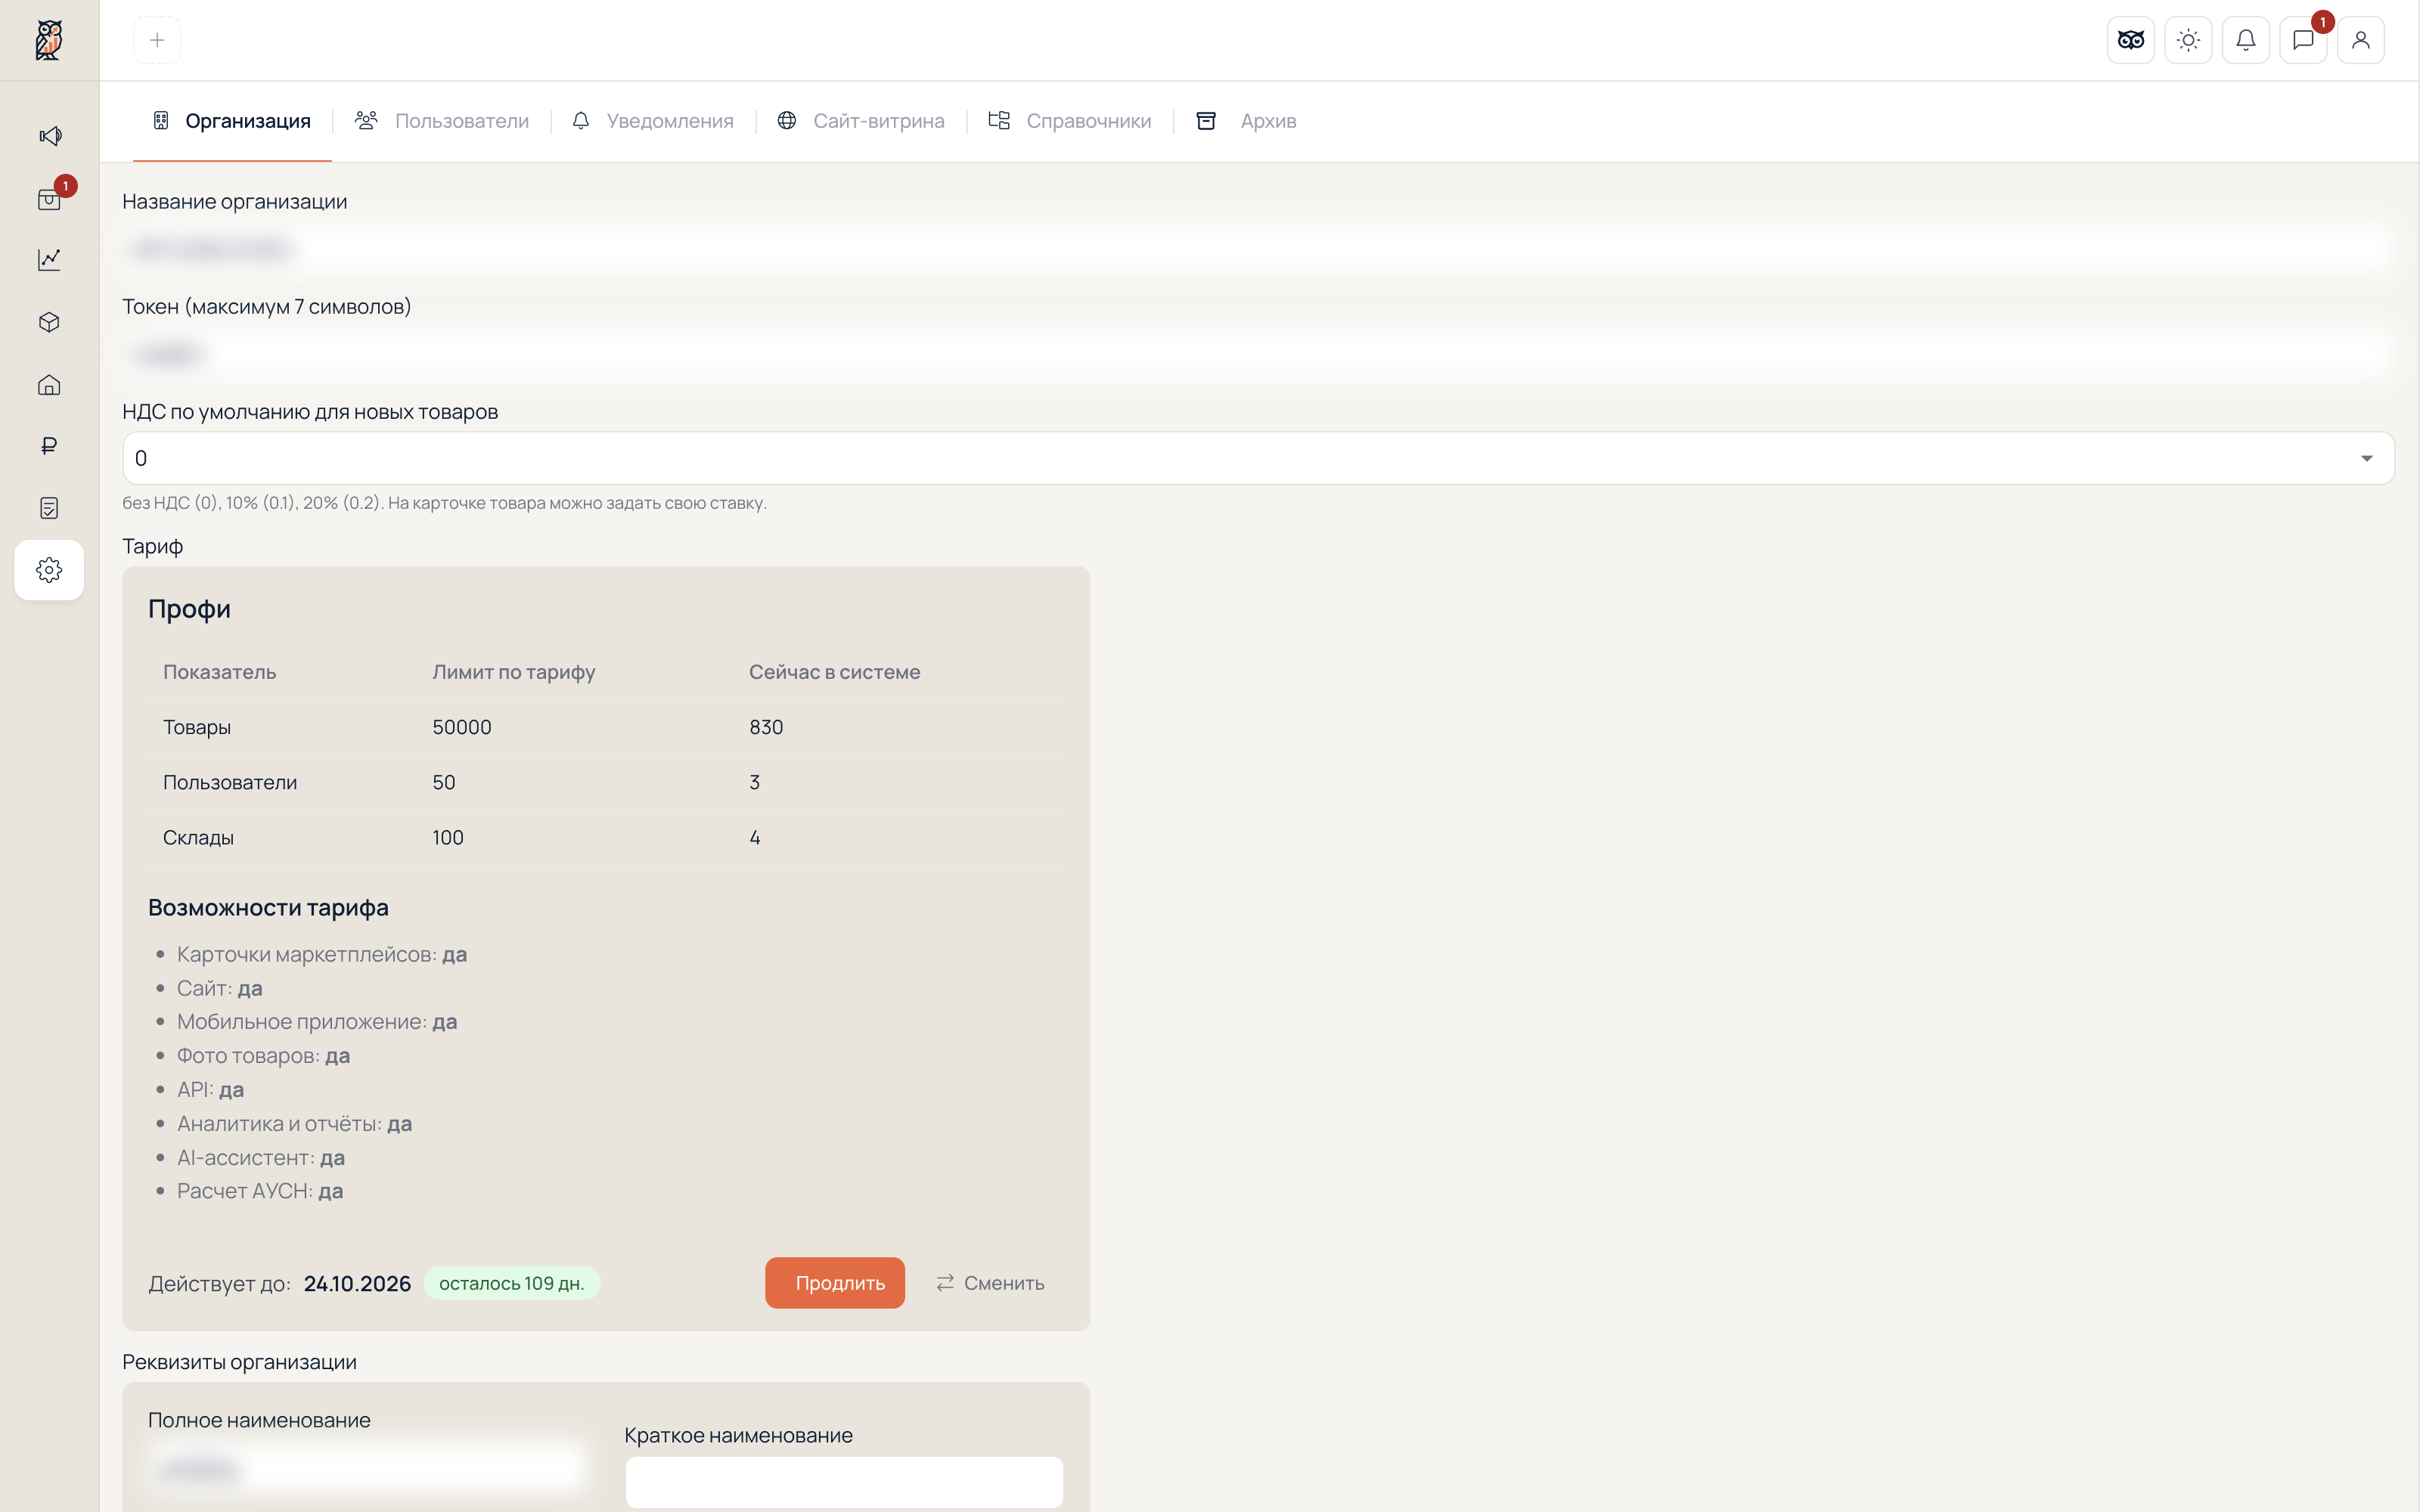Open the ruble finance icon in sidebar
Image resolution: width=2420 pixels, height=1512 pixels.
click(x=49, y=446)
